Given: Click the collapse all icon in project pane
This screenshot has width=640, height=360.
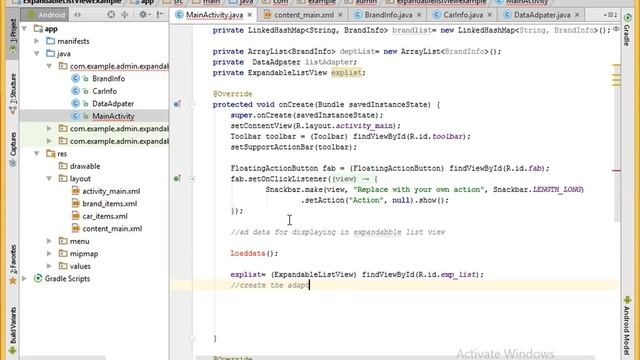Looking at the screenshot, I should click(124, 15).
